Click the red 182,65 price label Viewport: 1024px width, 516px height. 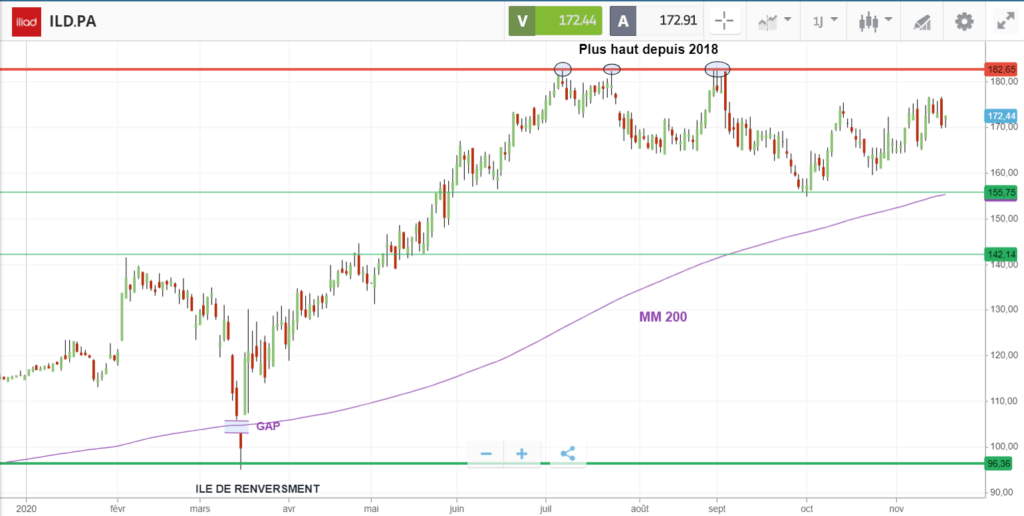coord(1000,69)
